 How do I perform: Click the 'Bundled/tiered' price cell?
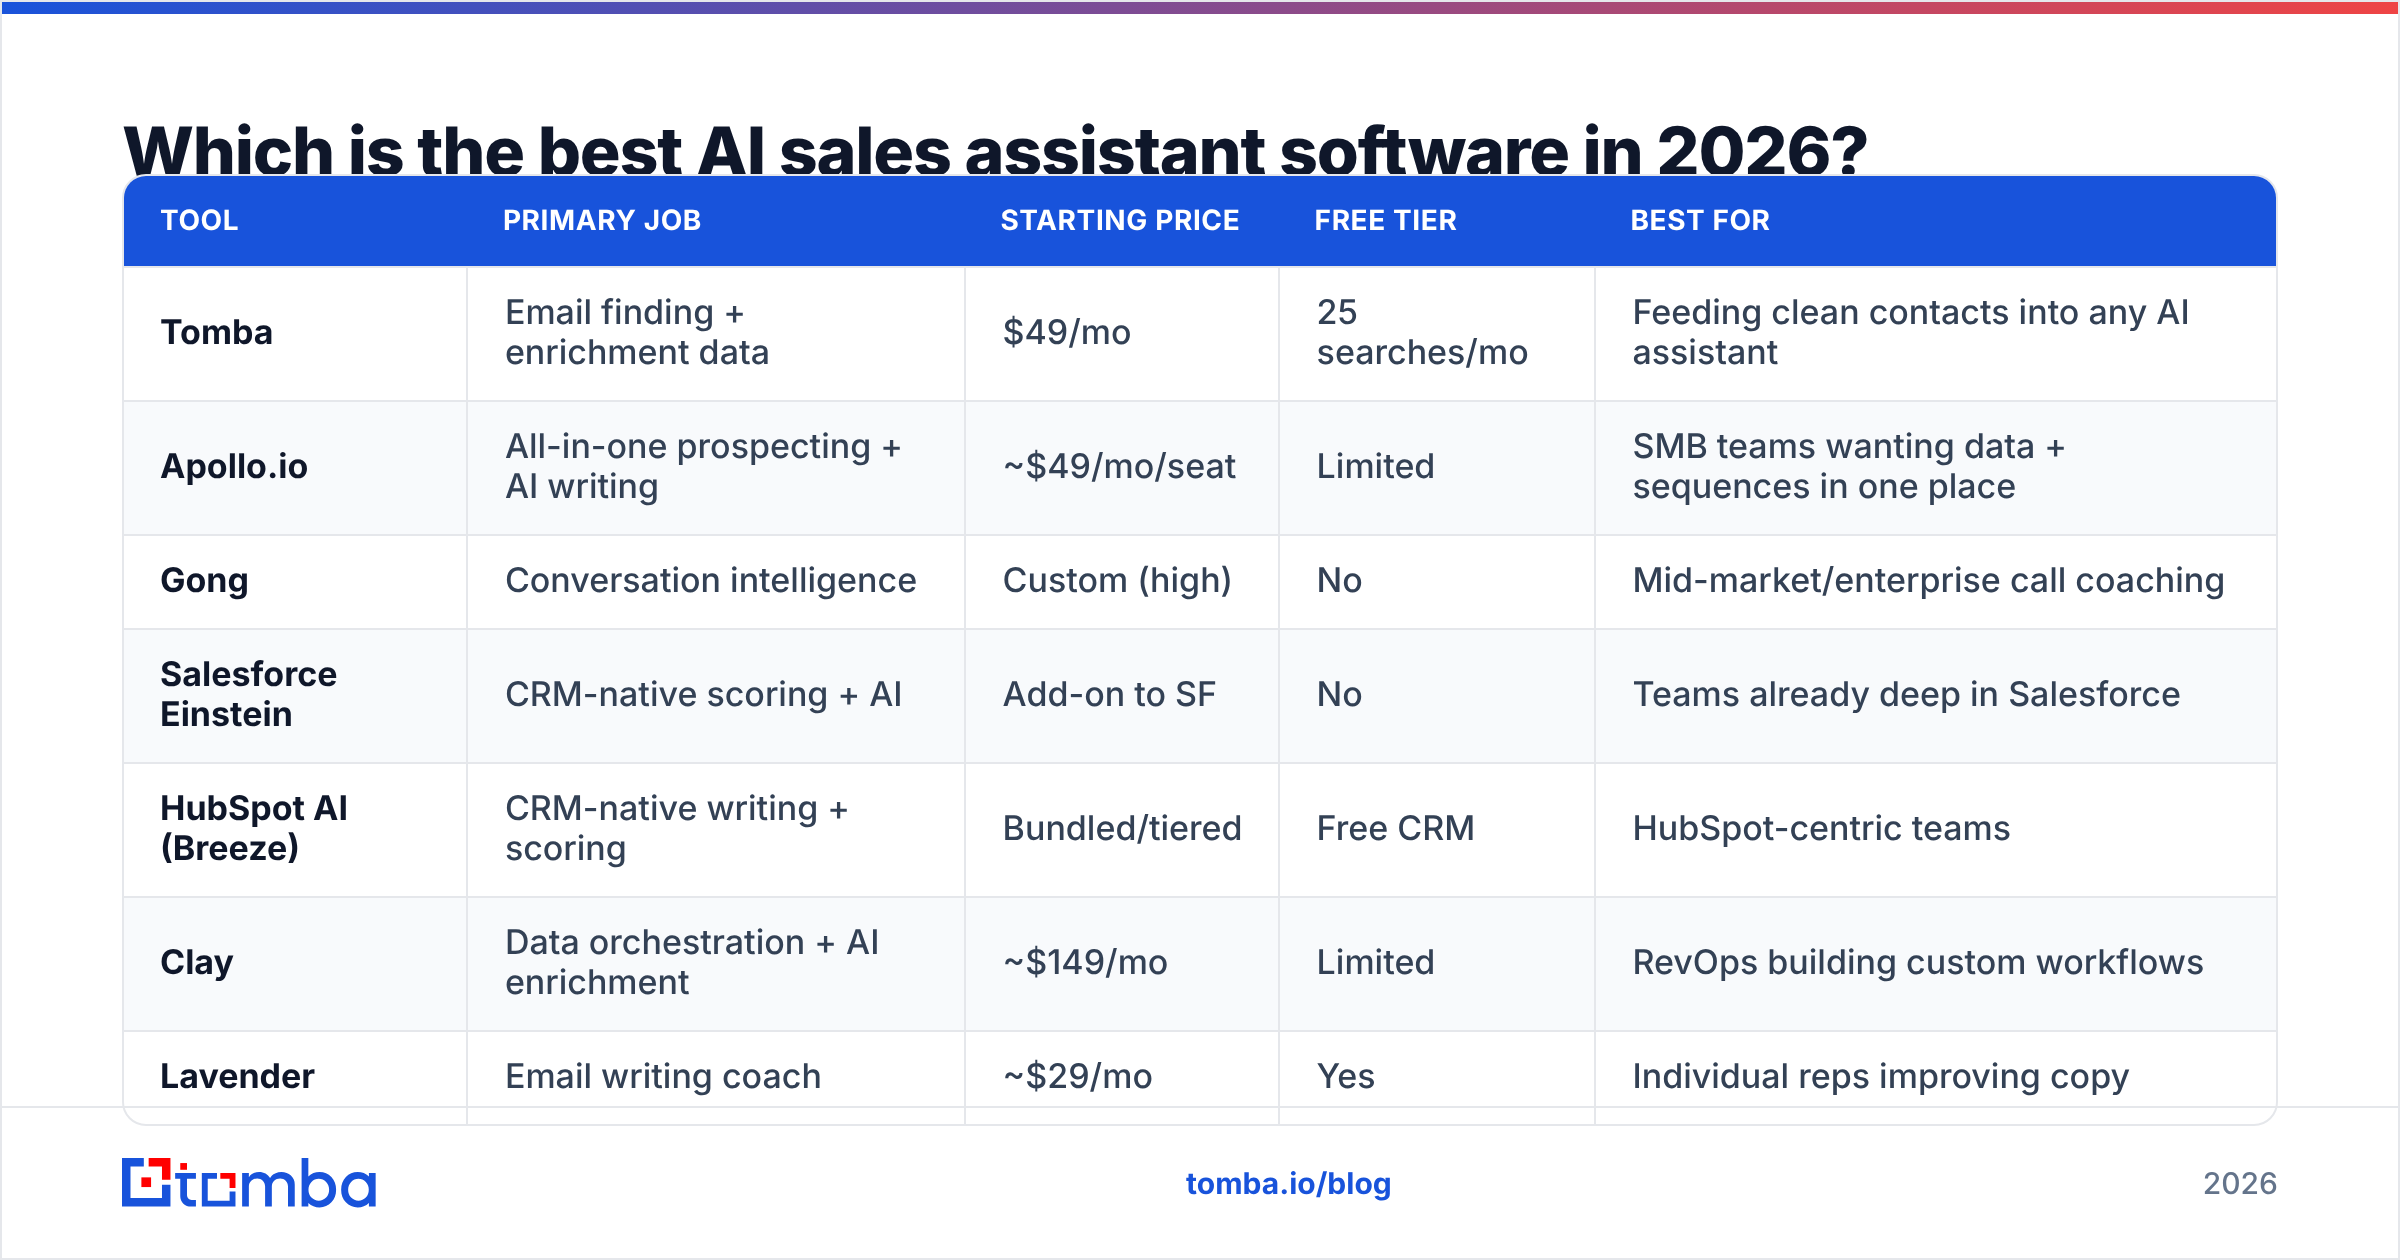point(1122,829)
